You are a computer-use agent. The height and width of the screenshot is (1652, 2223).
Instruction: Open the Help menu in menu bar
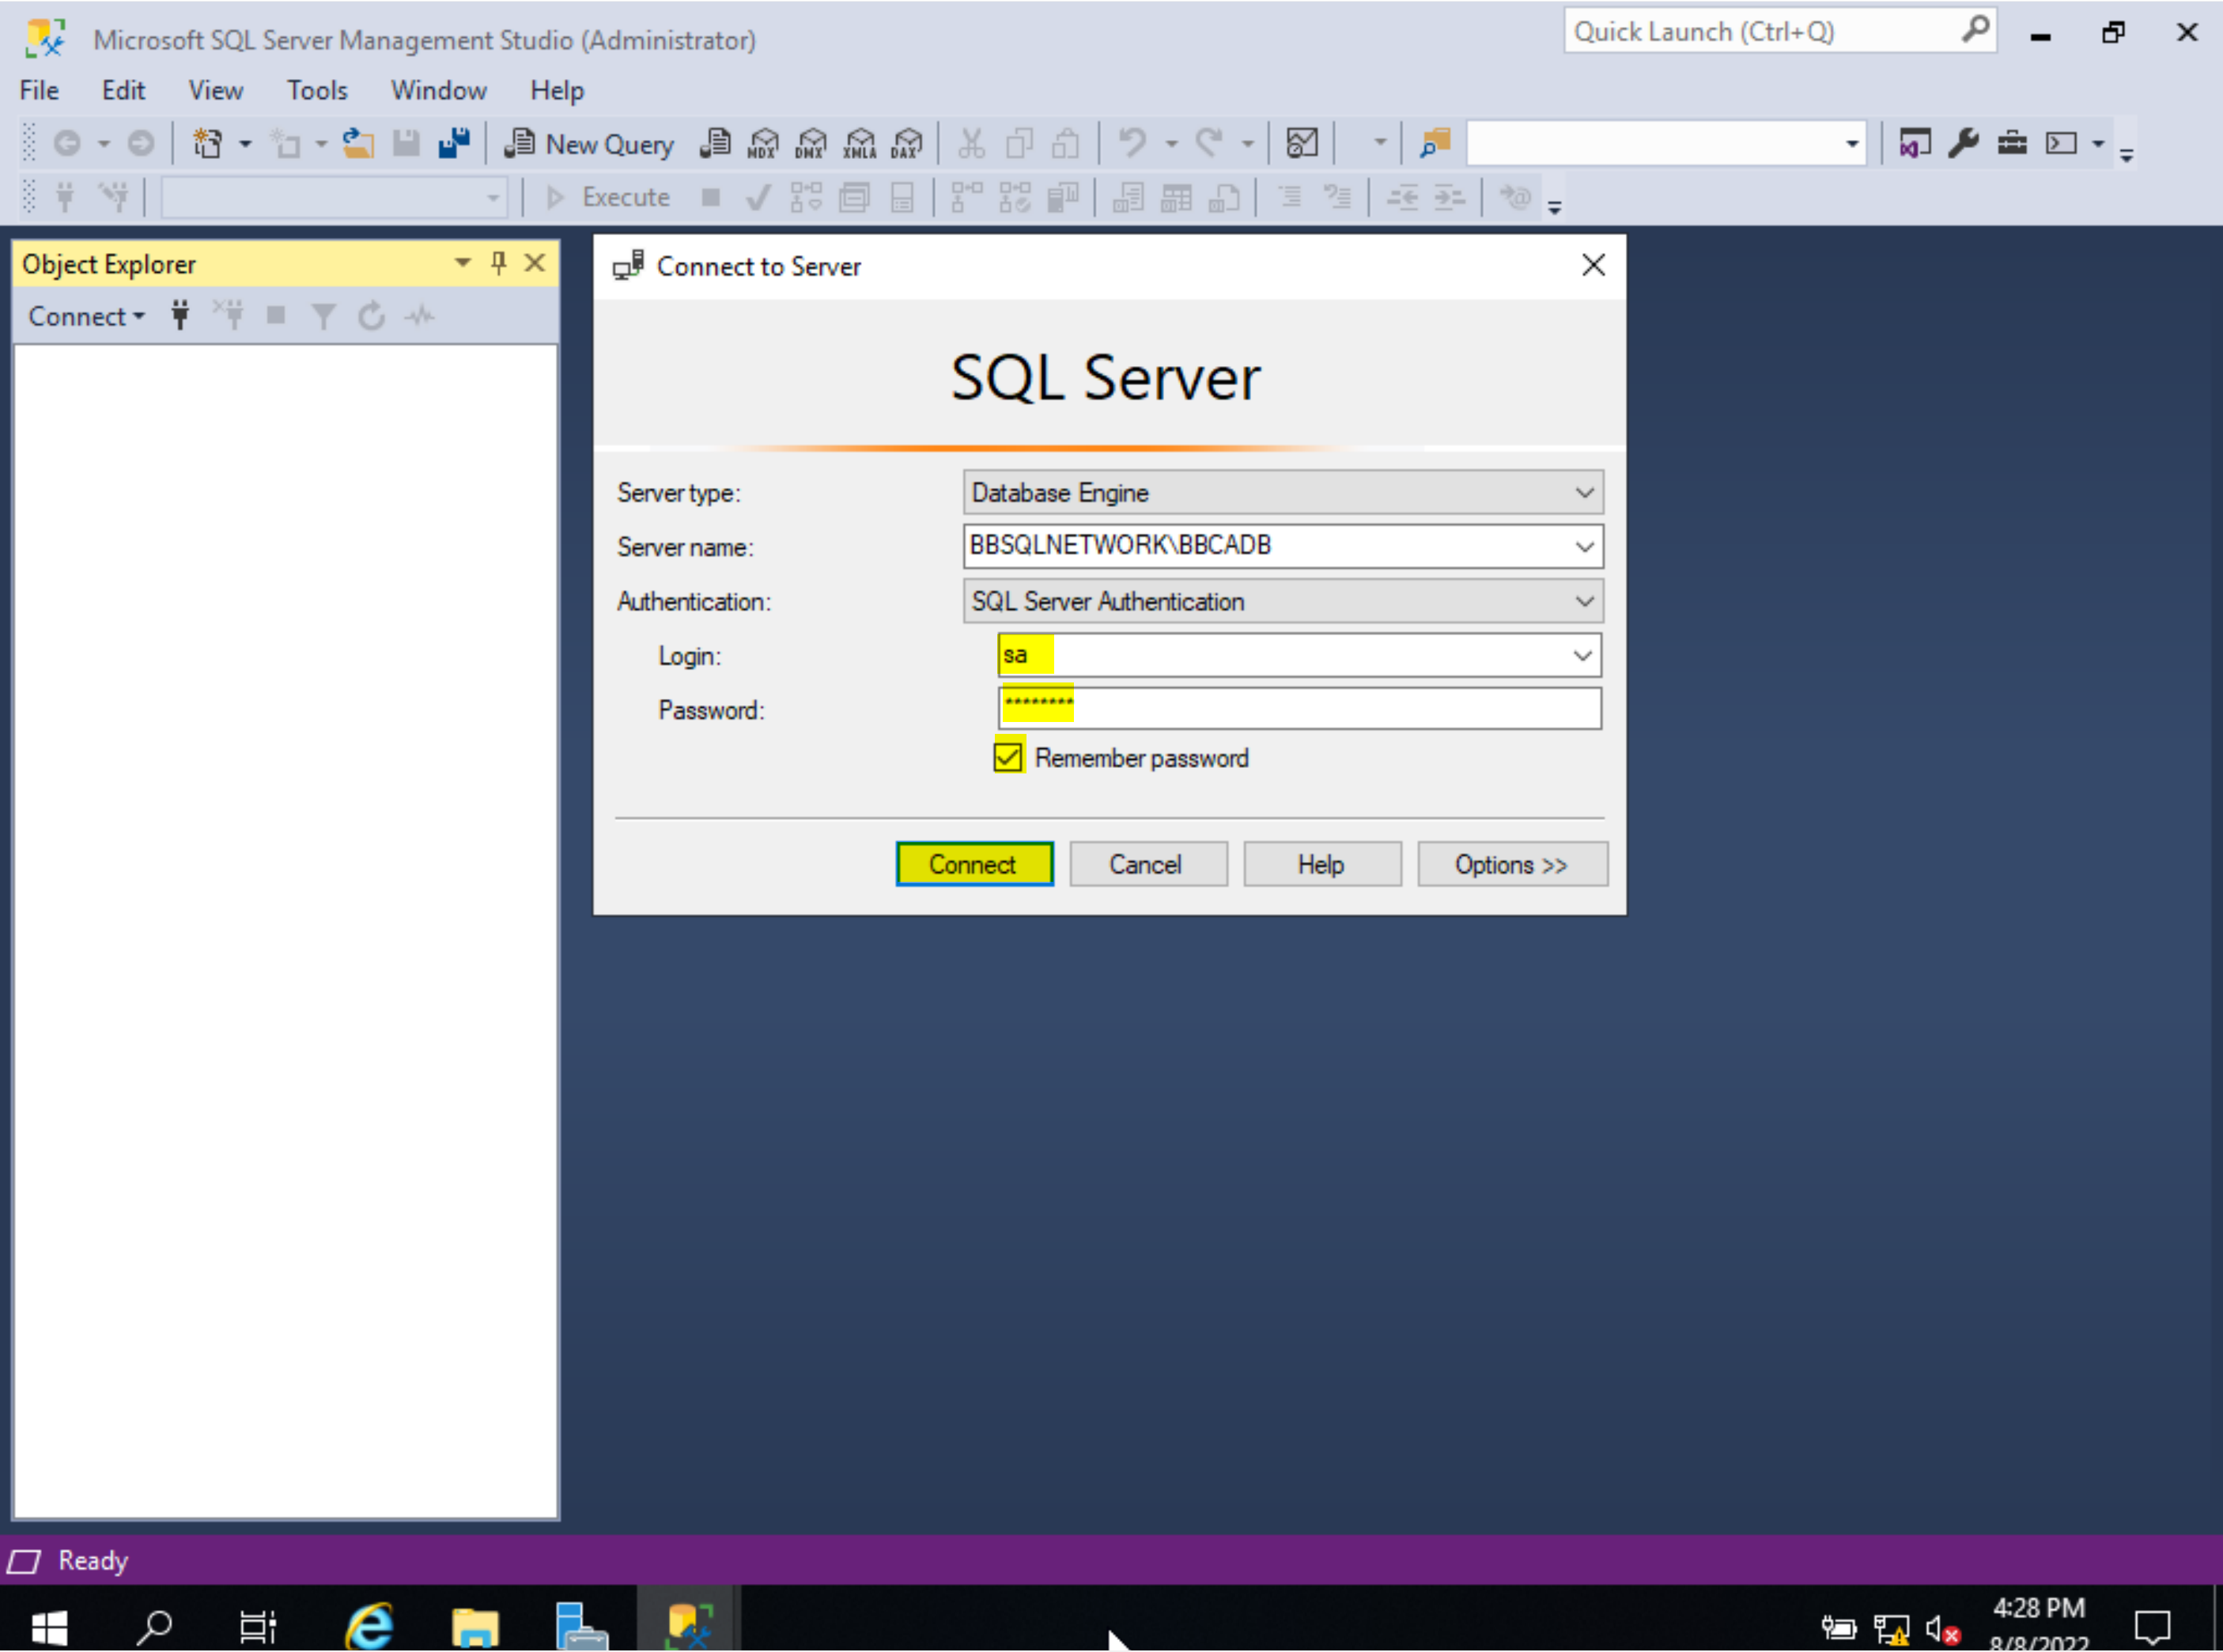point(557,90)
